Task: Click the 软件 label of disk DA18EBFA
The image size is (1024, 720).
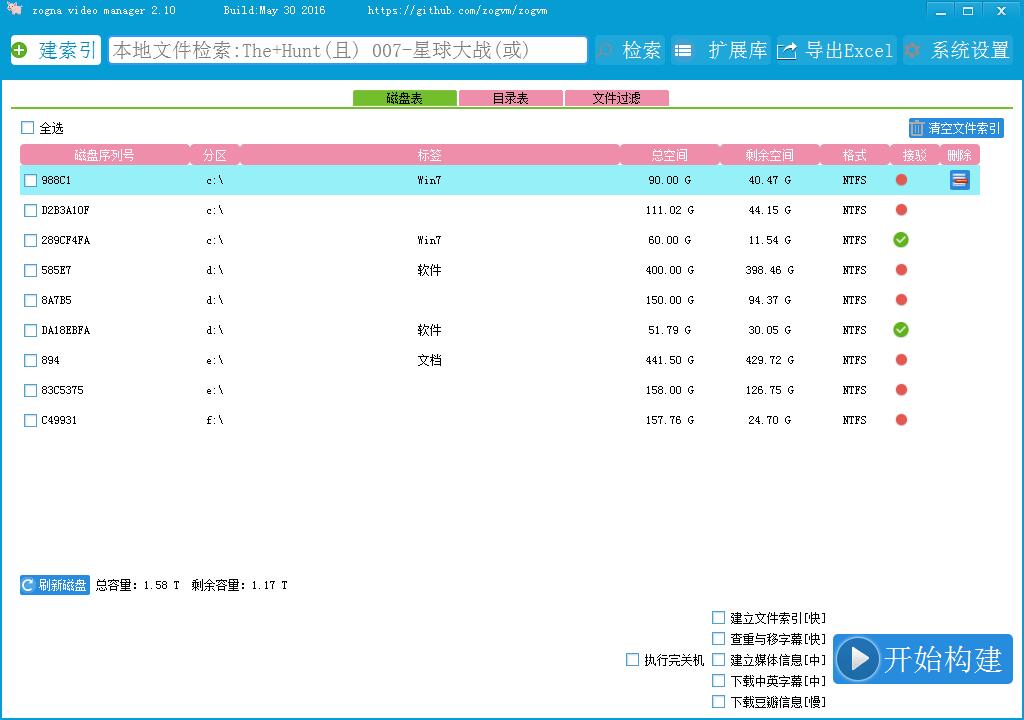Action: (x=429, y=330)
